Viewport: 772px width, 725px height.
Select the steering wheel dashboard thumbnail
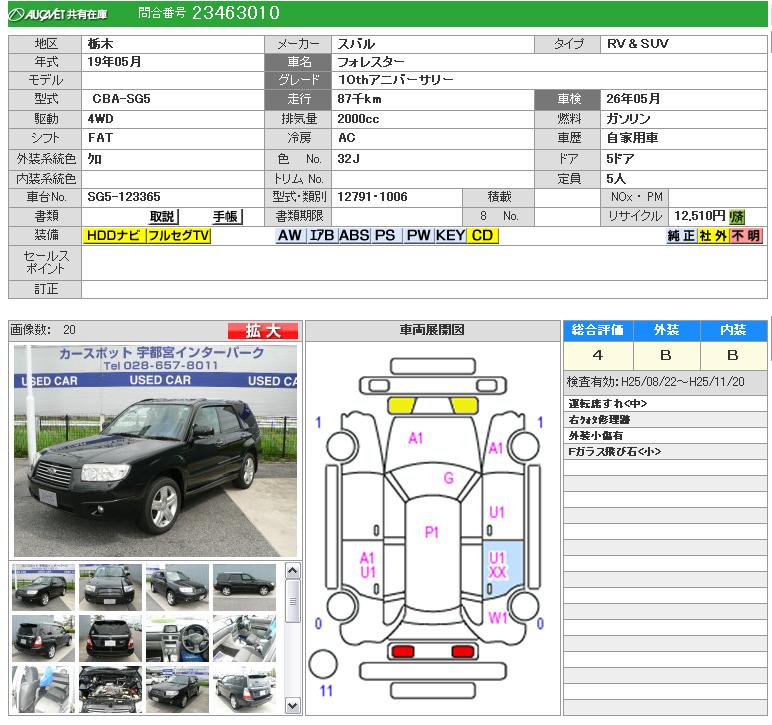177,638
